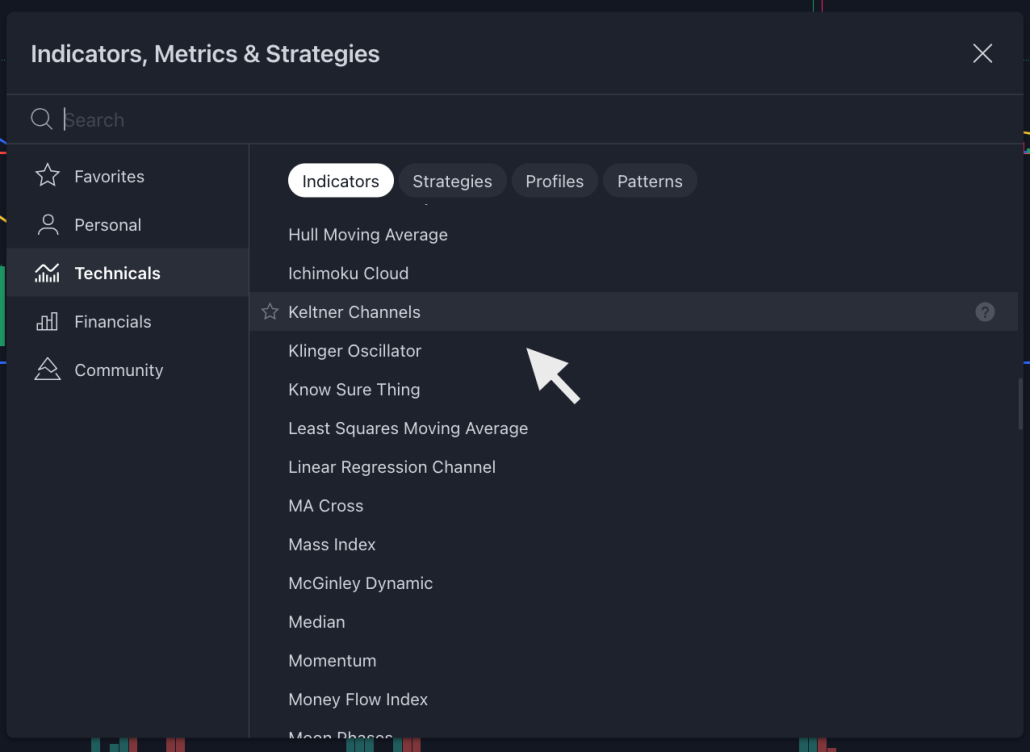
Task: Add Linear Regression Channel indicator
Action: tap(633, 467)
